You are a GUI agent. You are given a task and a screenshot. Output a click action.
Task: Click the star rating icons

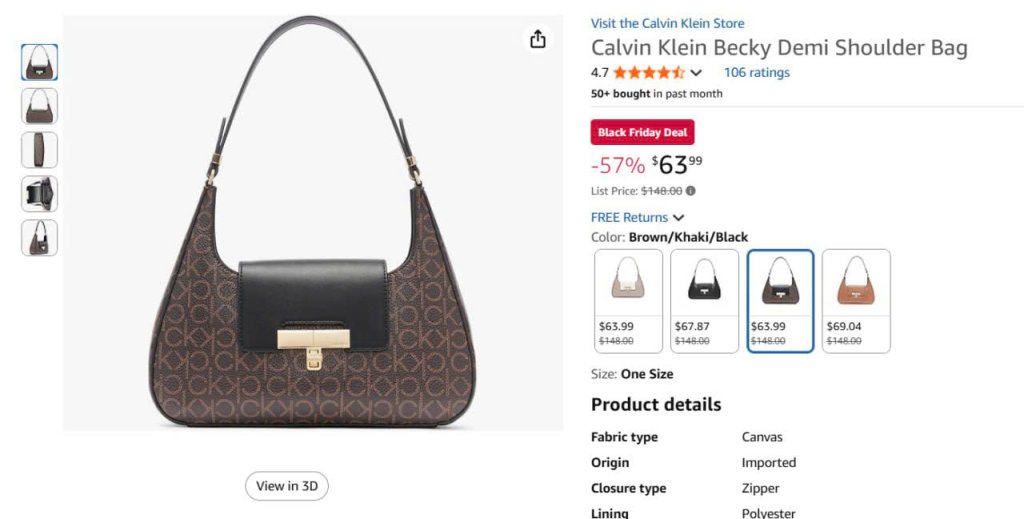click(648, 73)
